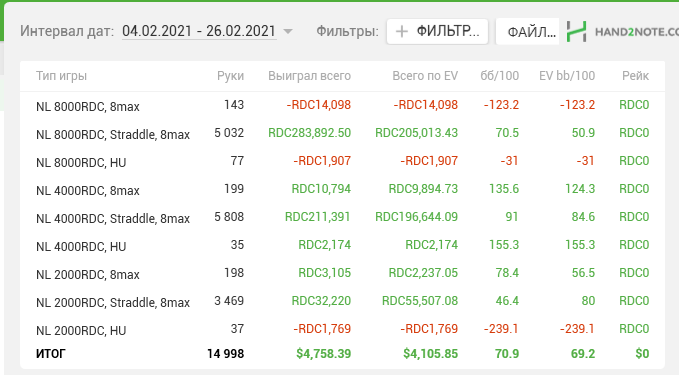Select the NL 4000RDC, Straddle, 8max row

tap(342, 217)
